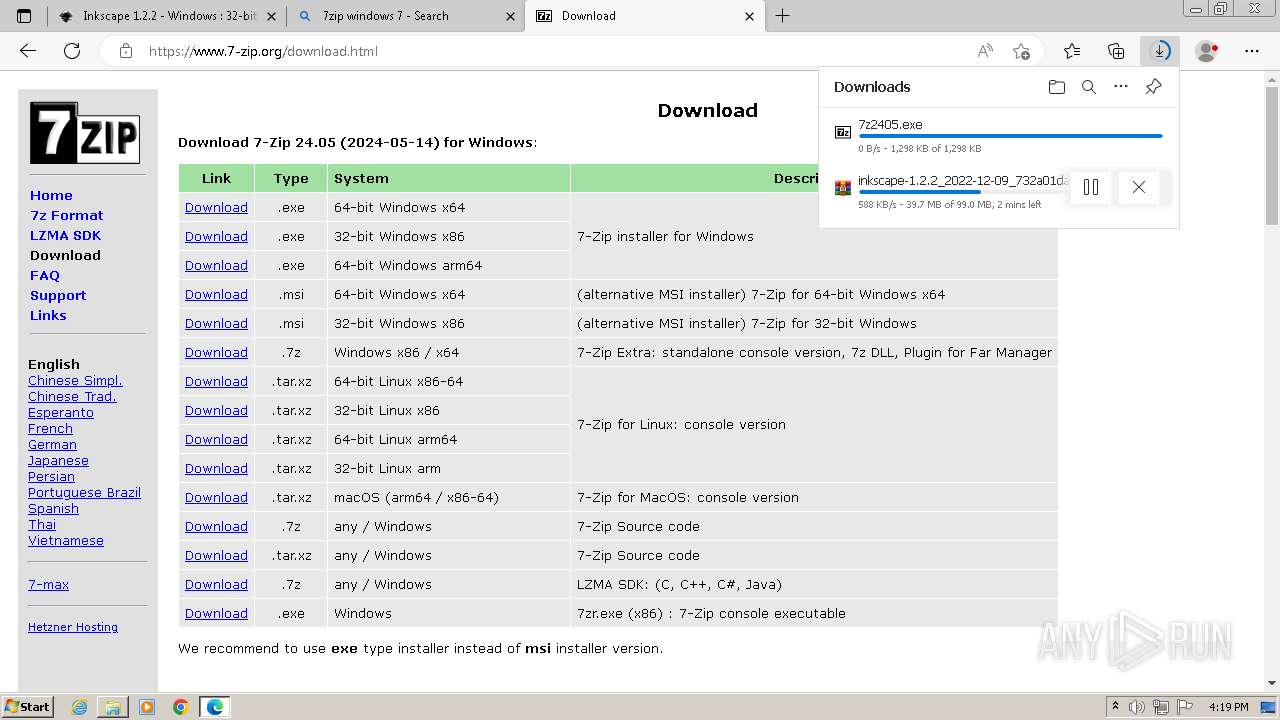1280x720 pixels.
Task: Open FAQ page
Action: tap(45, 275)
